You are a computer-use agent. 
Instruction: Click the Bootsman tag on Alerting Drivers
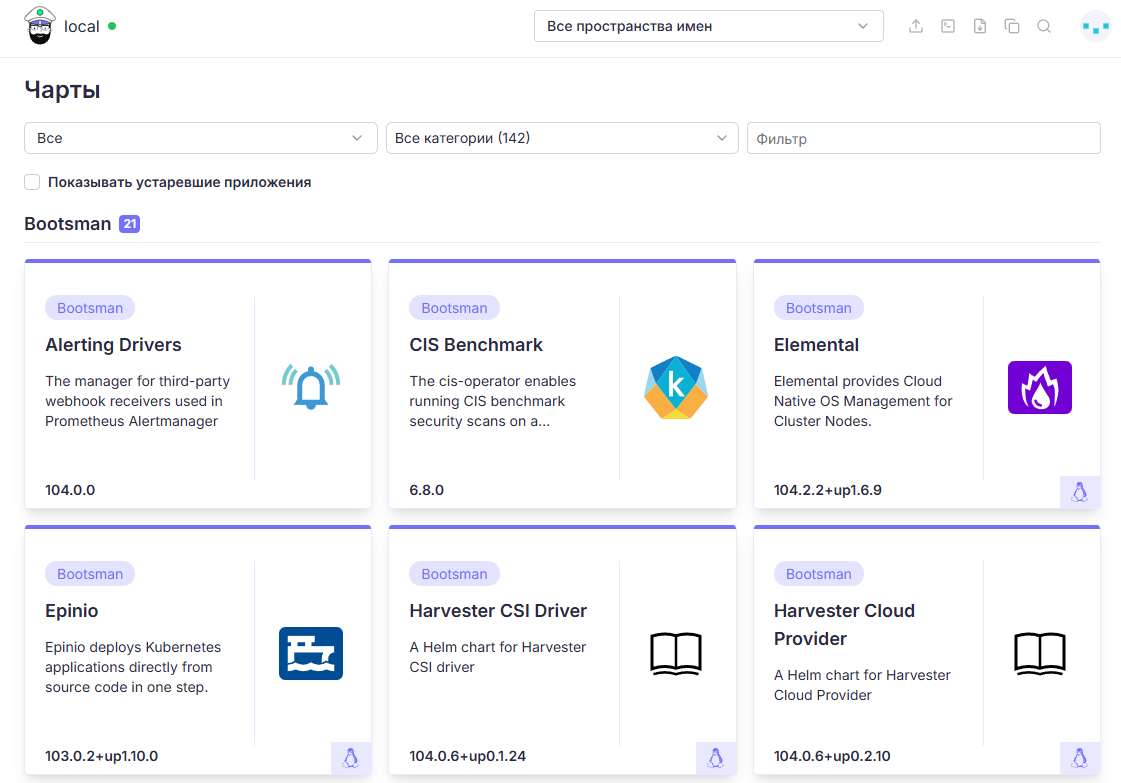point(90,307)
